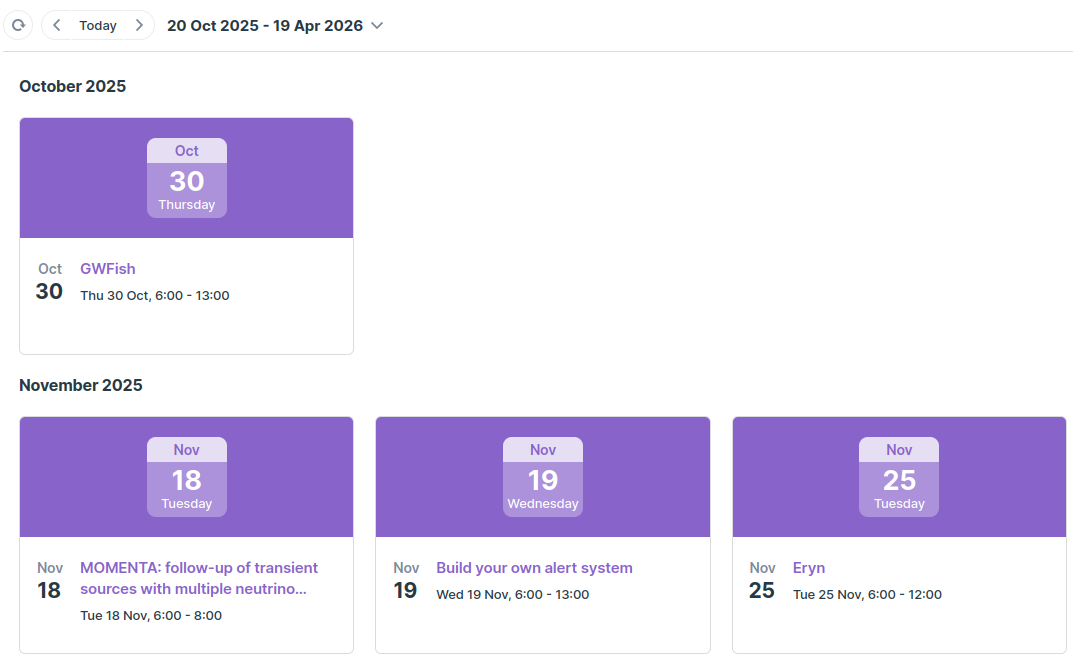This screenshot has height=662, width=1073.
Task: Click the Tue 25 Nov, 6:00 - 12:00 time
Action: coord(867,594)
